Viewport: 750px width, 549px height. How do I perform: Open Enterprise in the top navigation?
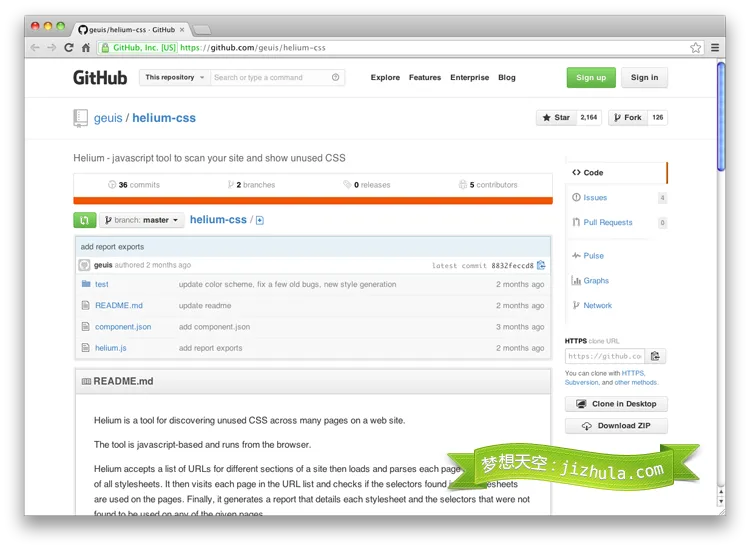(469, 77)
